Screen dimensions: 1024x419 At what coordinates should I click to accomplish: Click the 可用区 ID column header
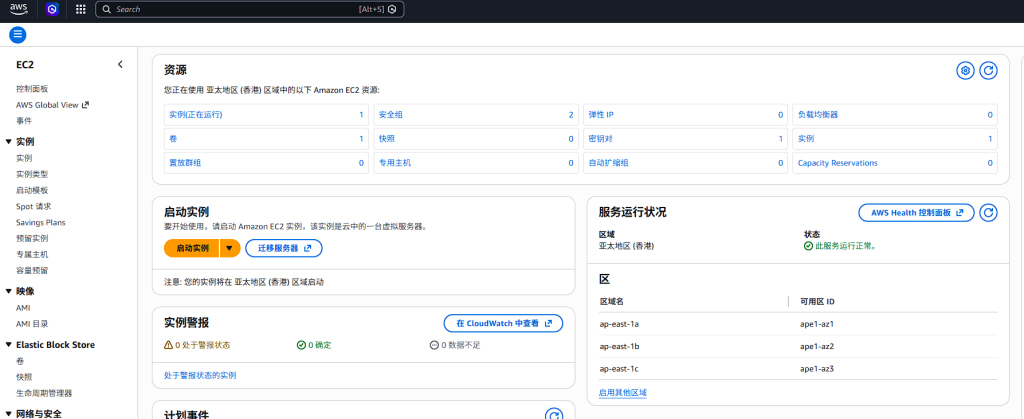point(817,302)
